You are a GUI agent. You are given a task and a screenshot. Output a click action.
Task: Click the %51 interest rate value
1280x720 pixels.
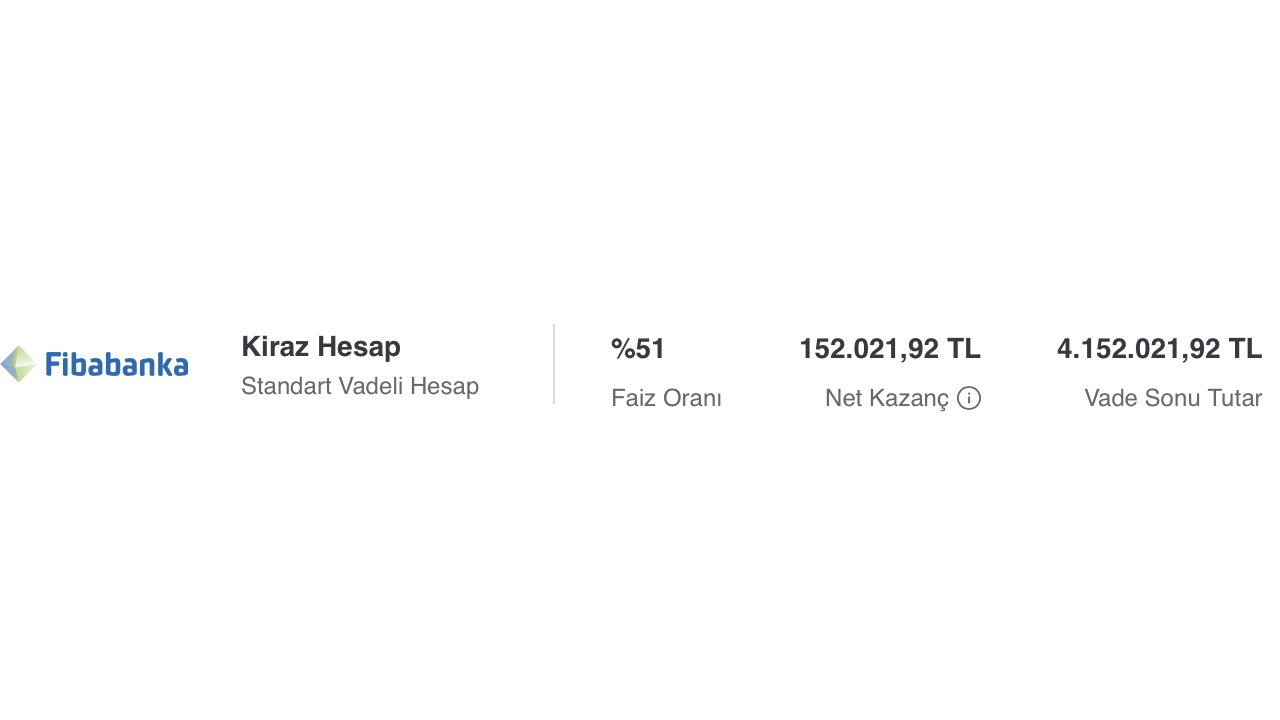click(638, 349)
